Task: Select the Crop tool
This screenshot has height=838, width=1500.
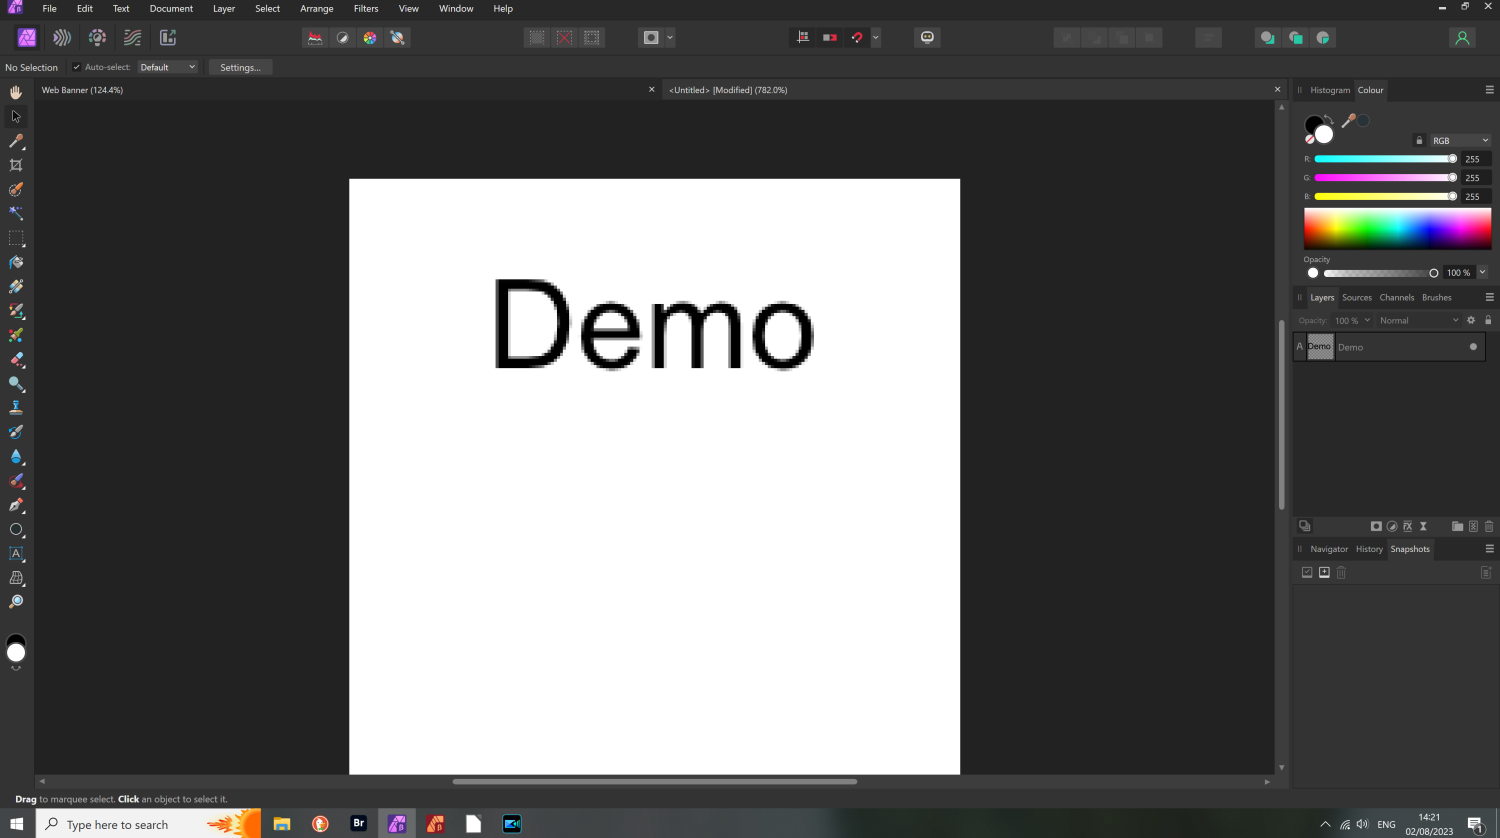Action: coord(15,165)
